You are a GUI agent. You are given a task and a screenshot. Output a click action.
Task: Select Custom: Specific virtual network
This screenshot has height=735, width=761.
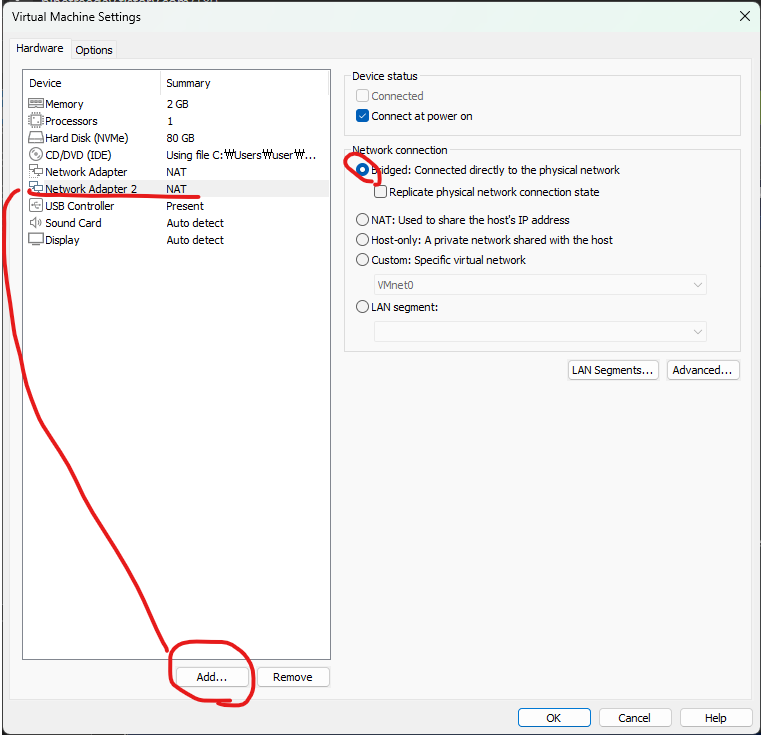(x=362, y=260)
